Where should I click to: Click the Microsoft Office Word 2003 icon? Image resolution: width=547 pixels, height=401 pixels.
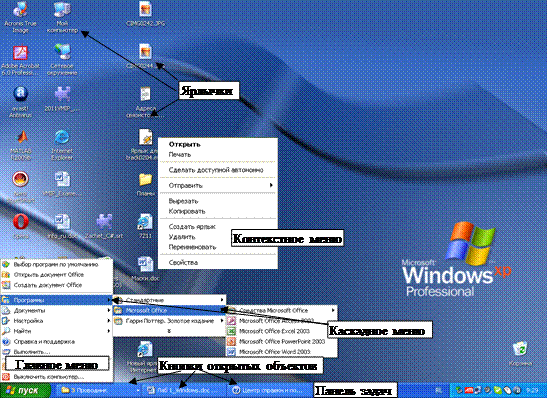(231, 351)
